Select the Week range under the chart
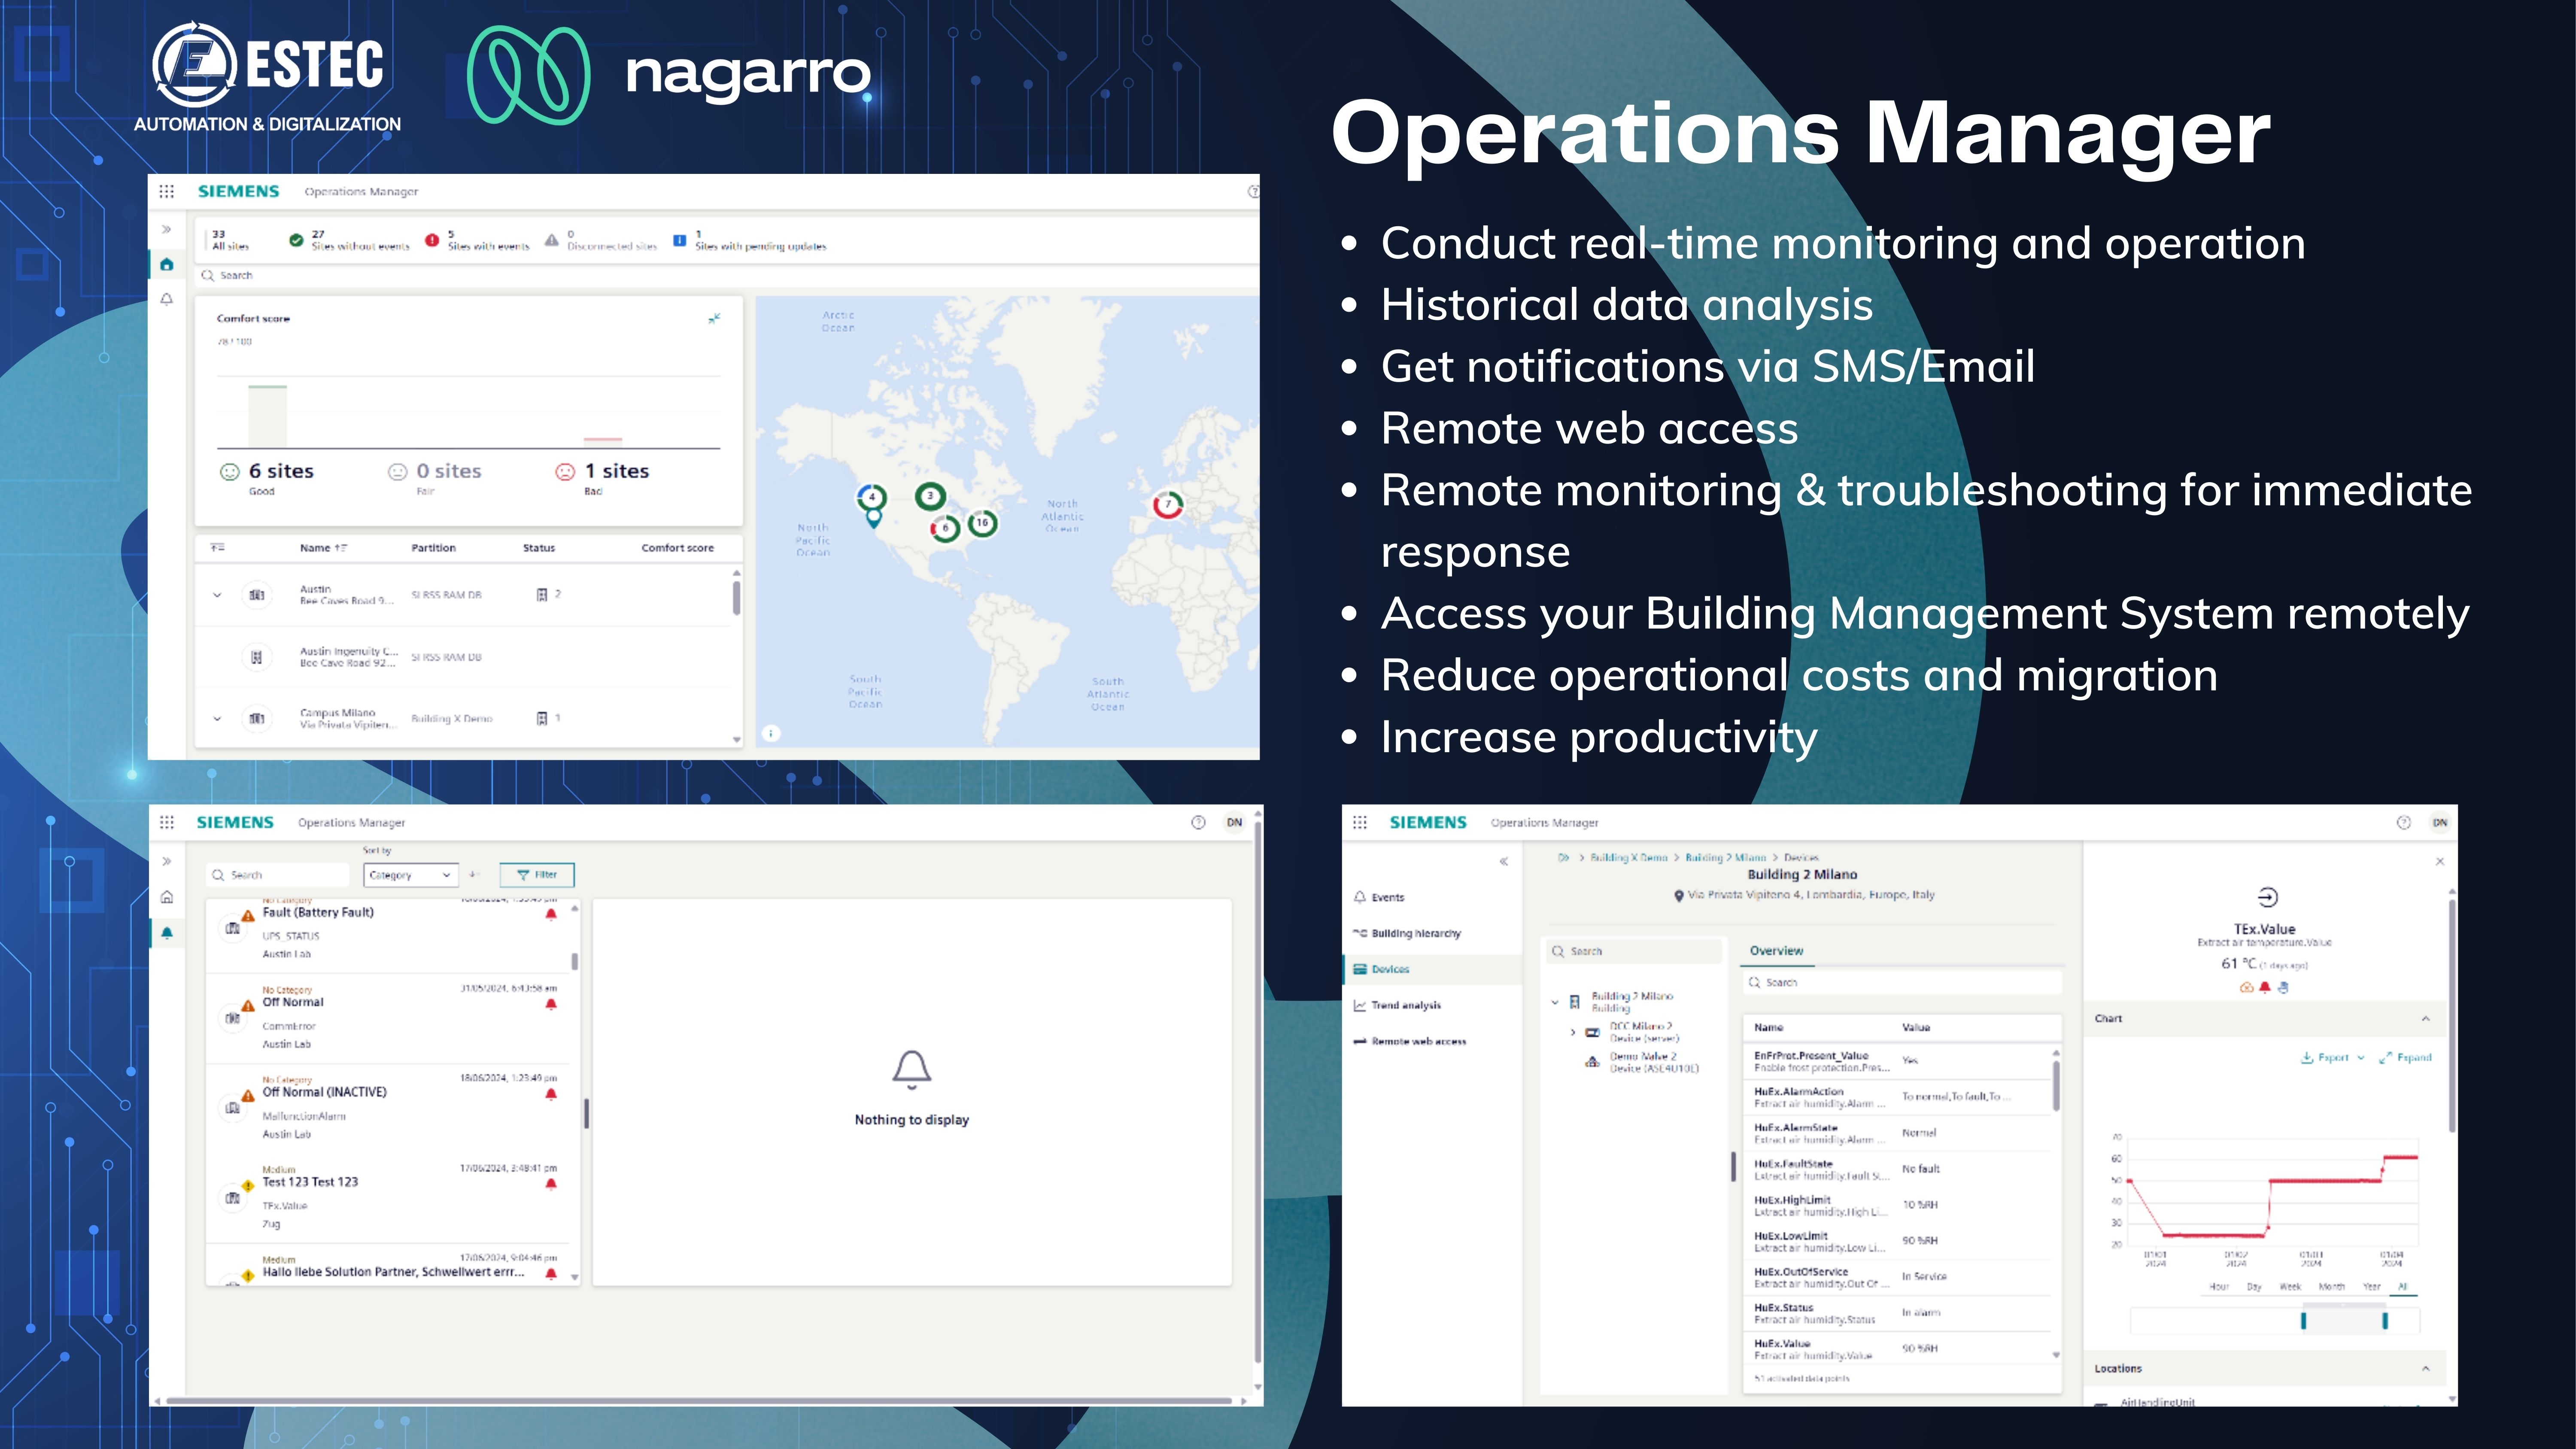Image resolution: width=2576 pixels, height=1449 pixels. 2290,1287
